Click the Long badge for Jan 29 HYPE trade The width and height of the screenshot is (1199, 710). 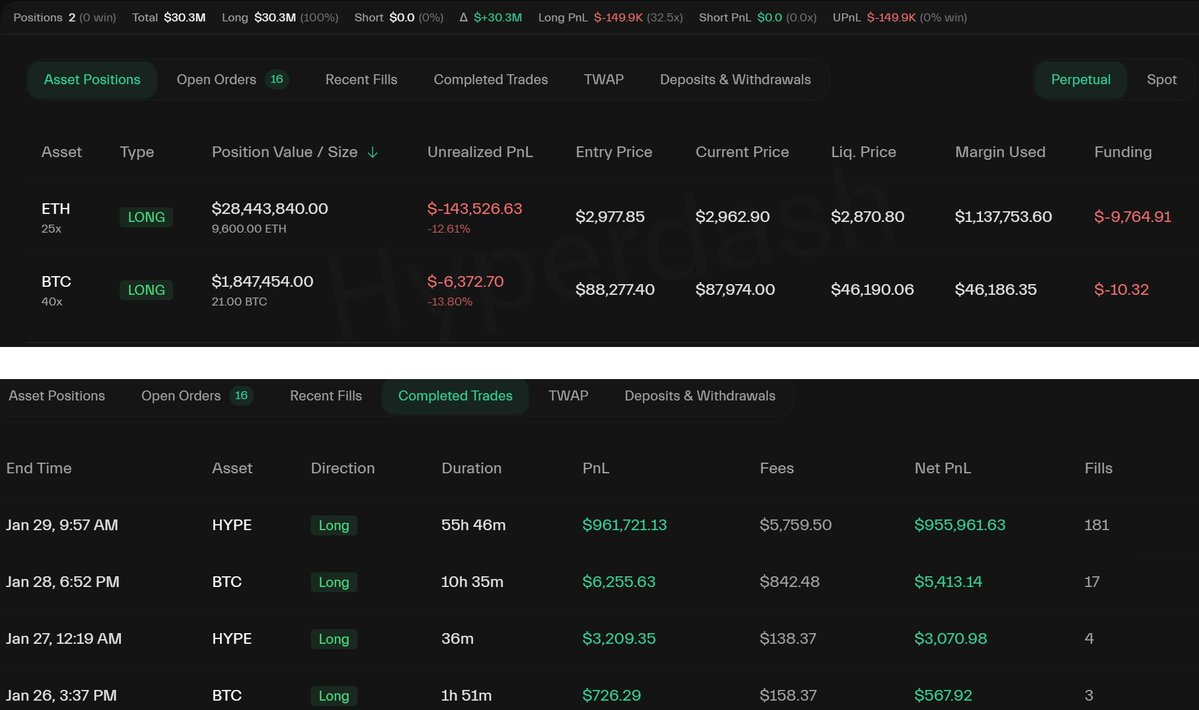(x=333, y=525)
